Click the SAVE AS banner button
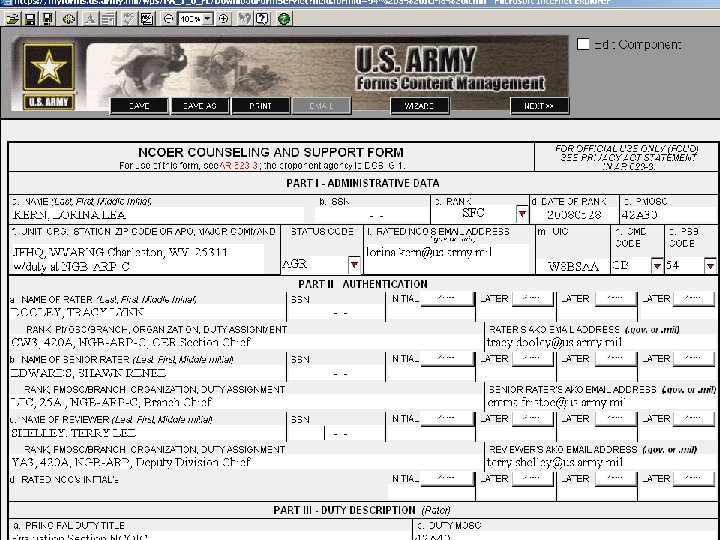 pyautogui.click(x=200, y=106)
